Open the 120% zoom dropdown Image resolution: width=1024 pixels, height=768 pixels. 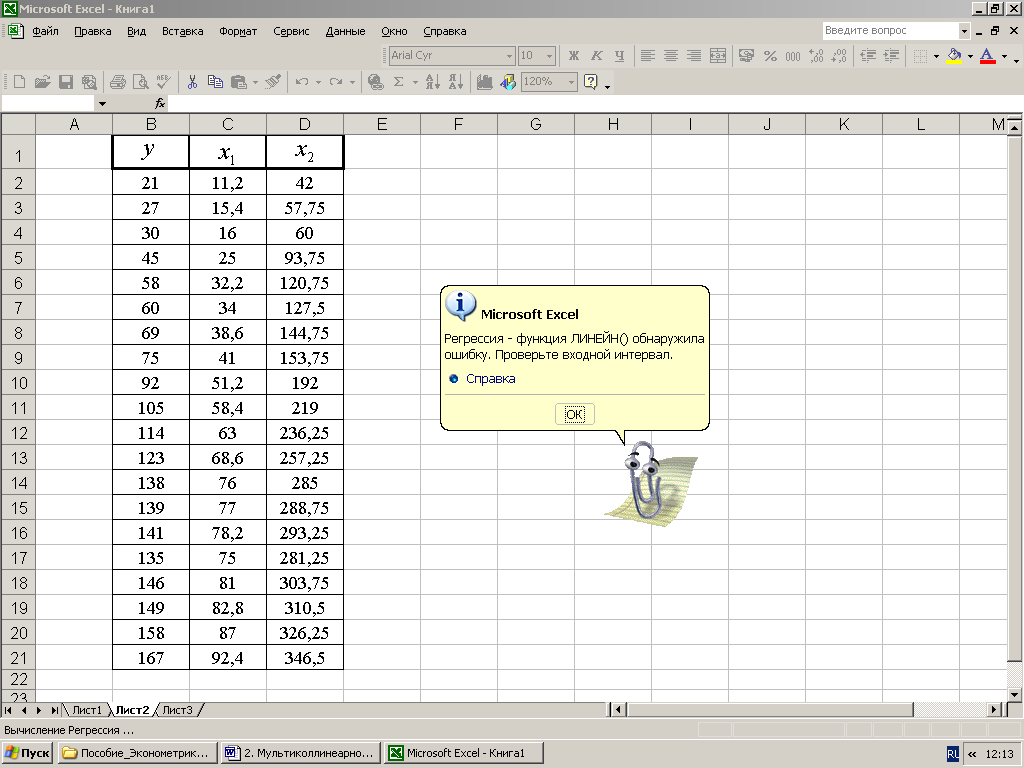tap(571, 82)
